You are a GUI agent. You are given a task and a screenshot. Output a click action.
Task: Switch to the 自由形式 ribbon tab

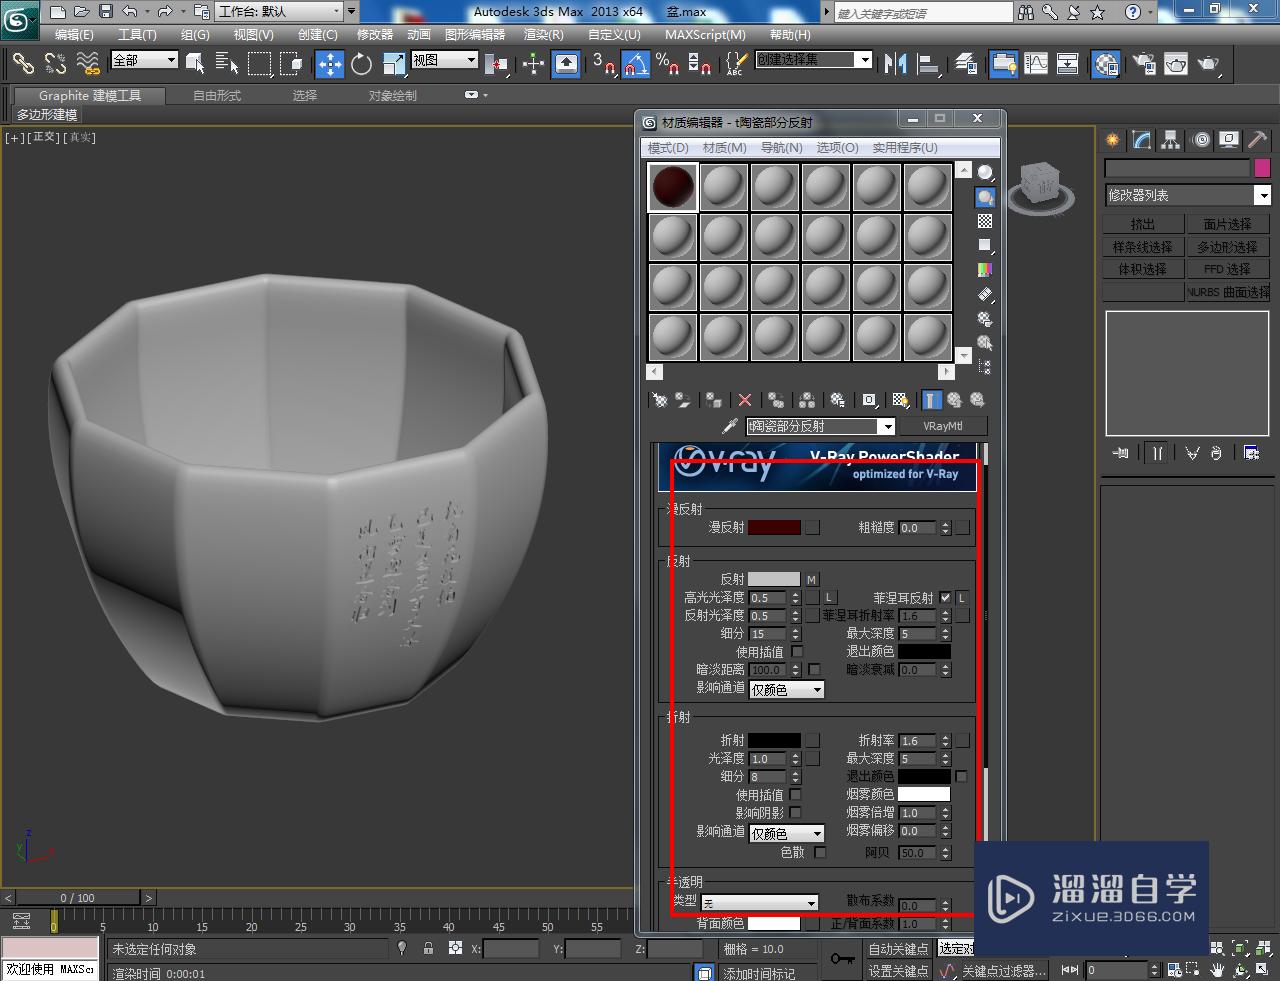click(217, 95)
